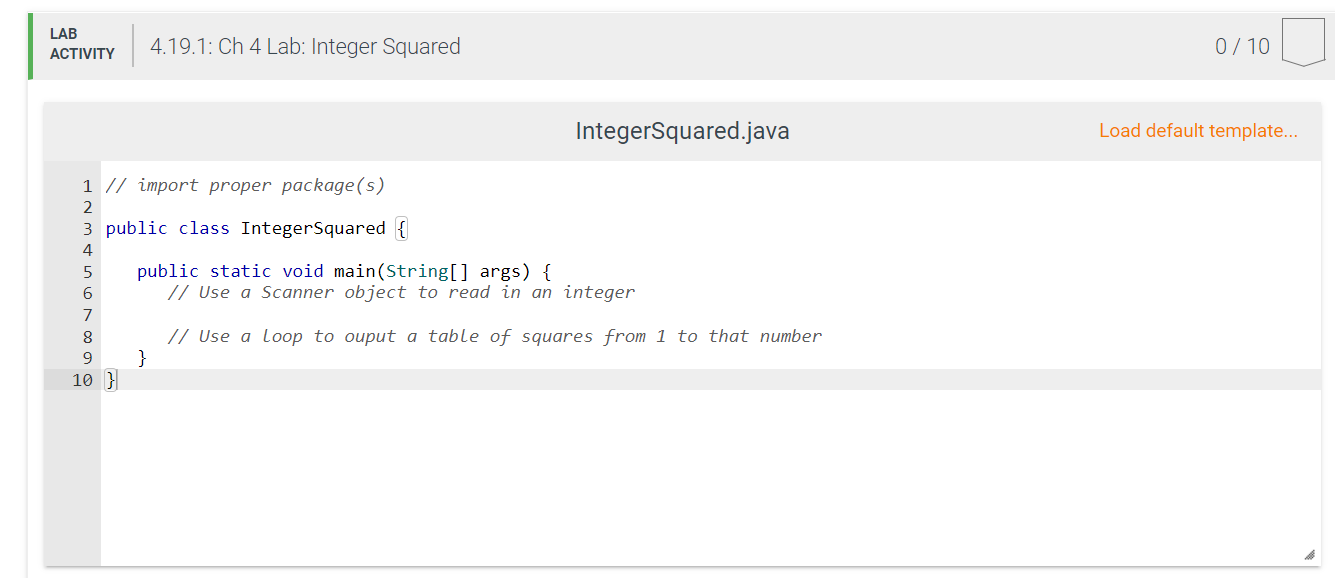Click the closing brace on line 9
The height and width of the screenshot is (578, 1335).
coord(144,357)
